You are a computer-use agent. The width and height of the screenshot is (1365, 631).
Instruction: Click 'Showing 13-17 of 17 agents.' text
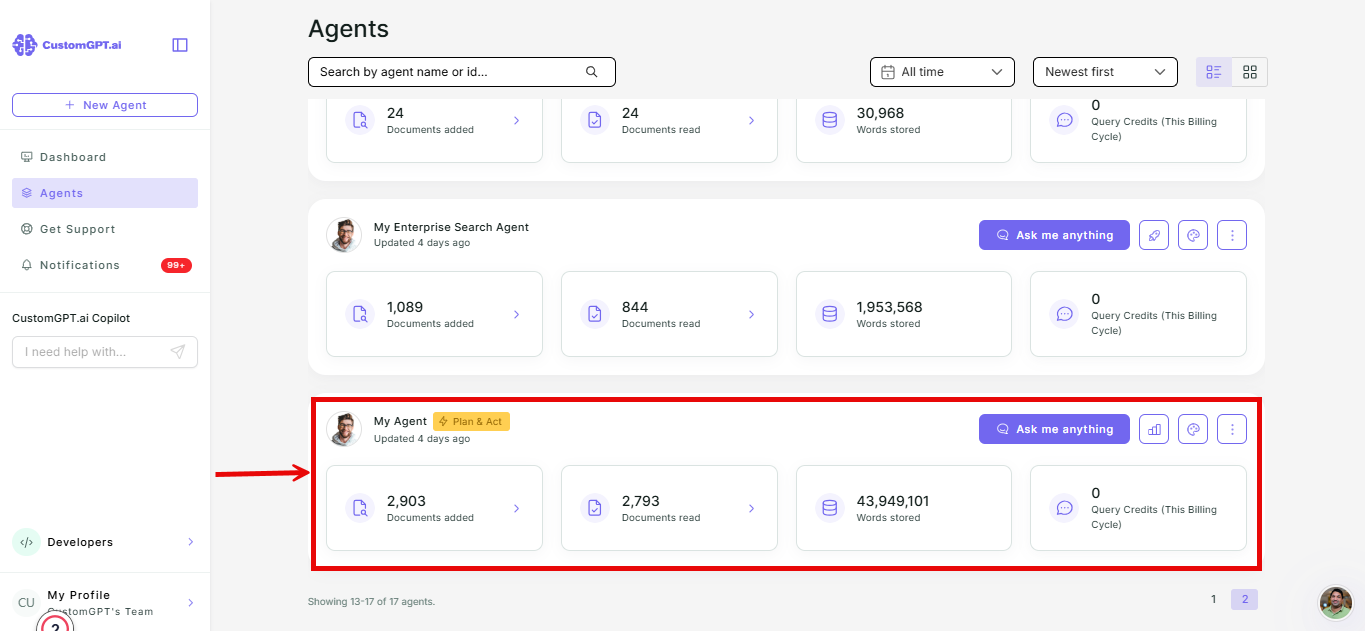[x=371, y=602]
